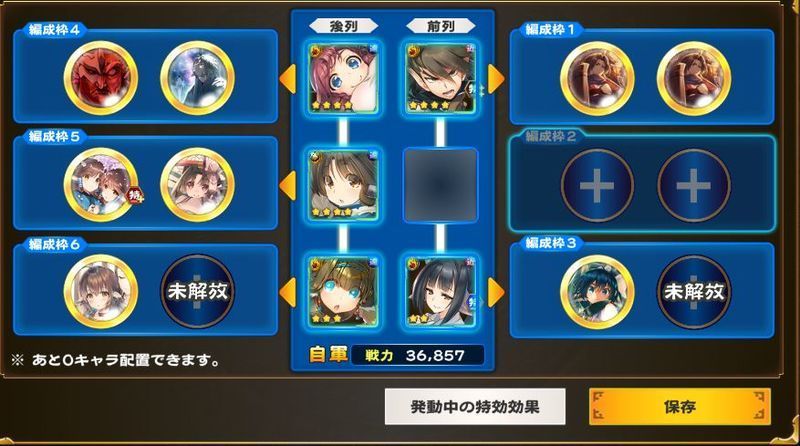Select the blue-haired character in 編成枠3
Image resolution: width=800 pixels, height=446 pixels.
pyautogui.click(x=597, y=292)
